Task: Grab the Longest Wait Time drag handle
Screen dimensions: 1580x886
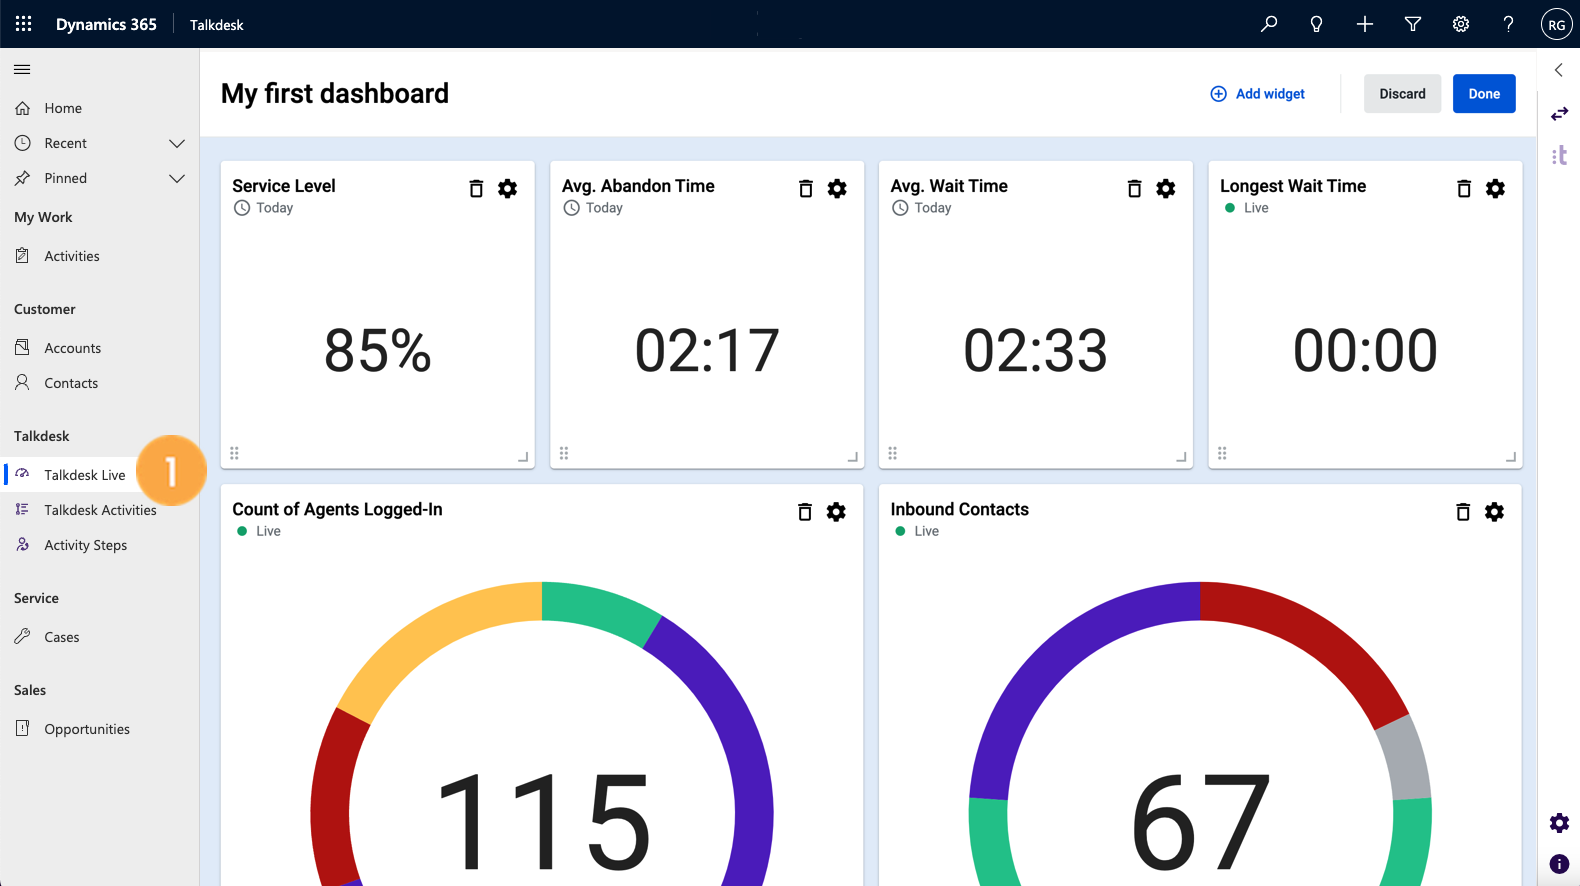Action: [x=1222, y=453]
